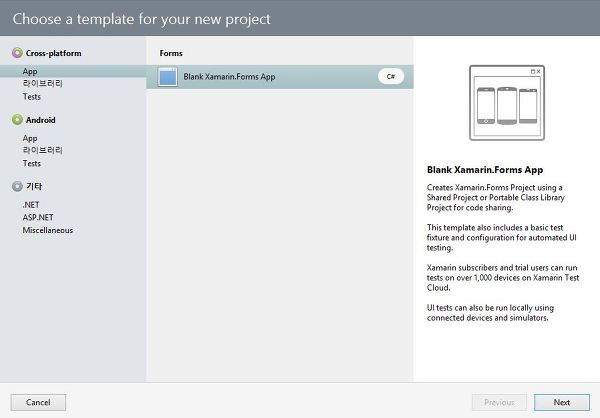The width and height of the screenshot is (600, 418).
Task: Click the gray 기타 category icon
Action: (x=17, y=186)
